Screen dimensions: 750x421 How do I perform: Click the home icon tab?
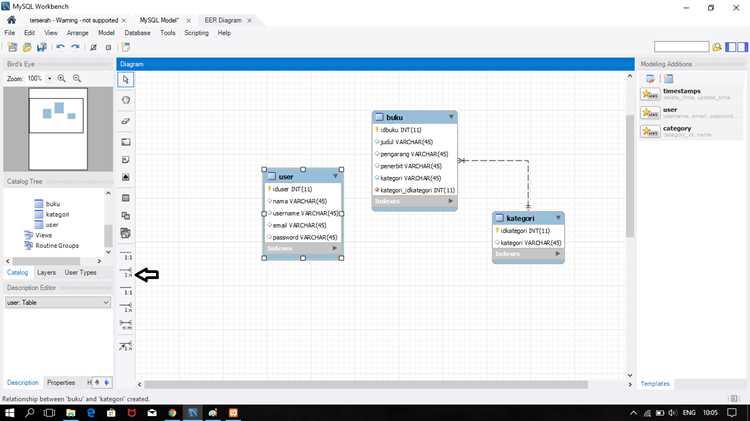point(11,20)
